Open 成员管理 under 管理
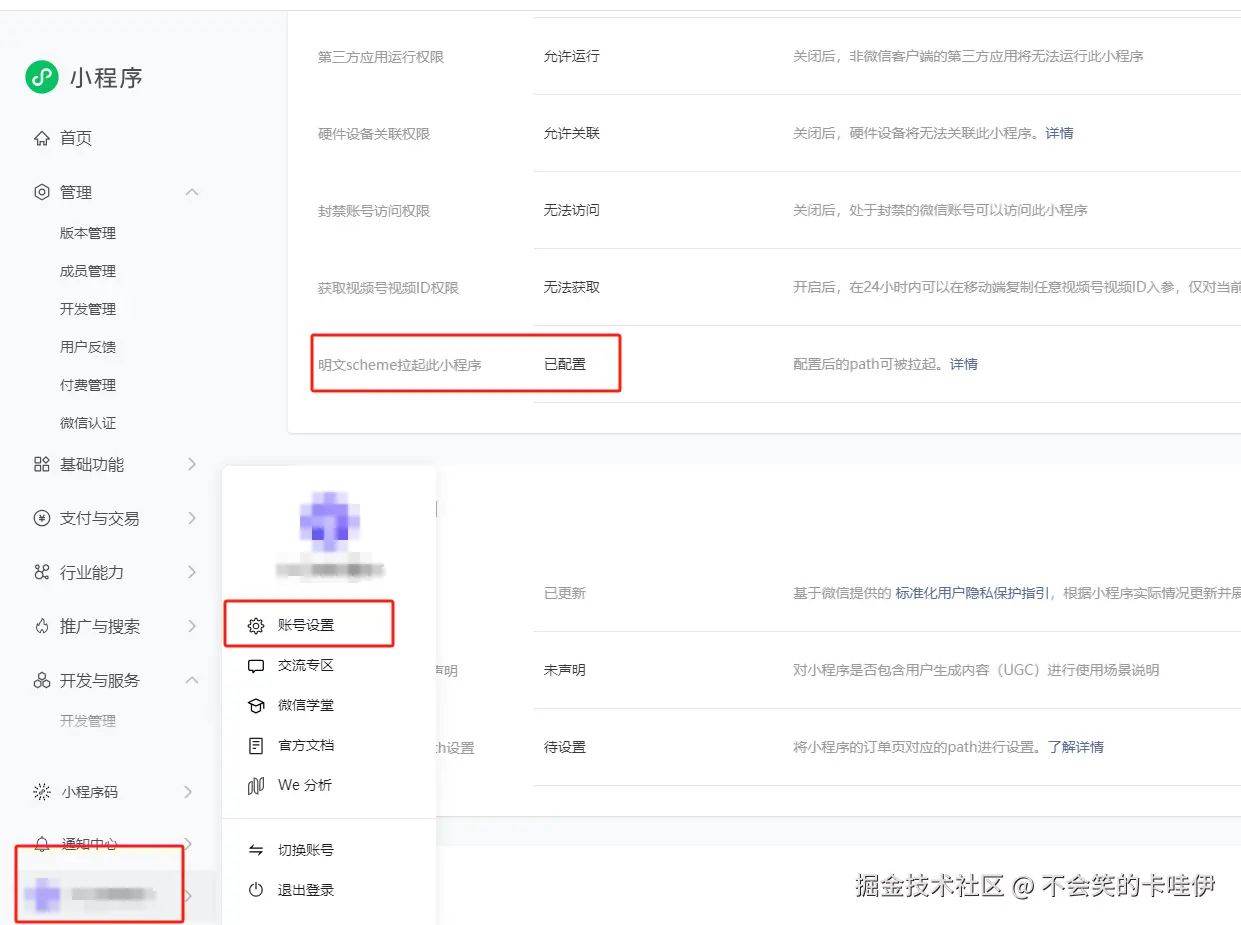This screenshot has width=1241, height=925. (88, 271)
